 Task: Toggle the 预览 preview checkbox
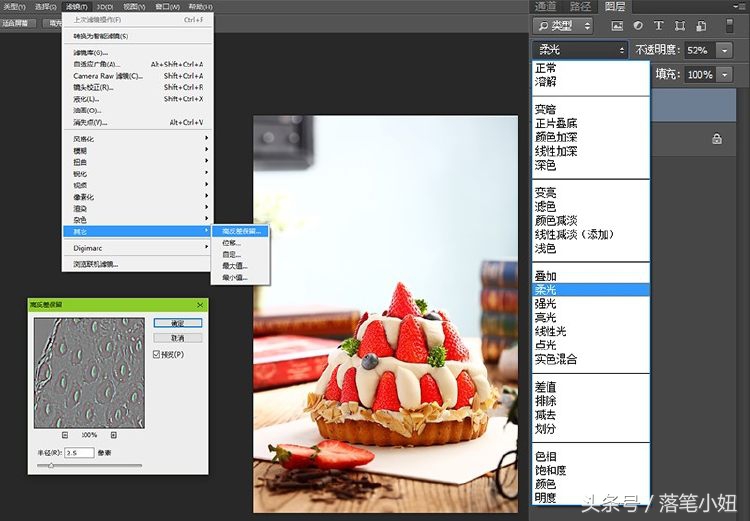tap(156, 354)
